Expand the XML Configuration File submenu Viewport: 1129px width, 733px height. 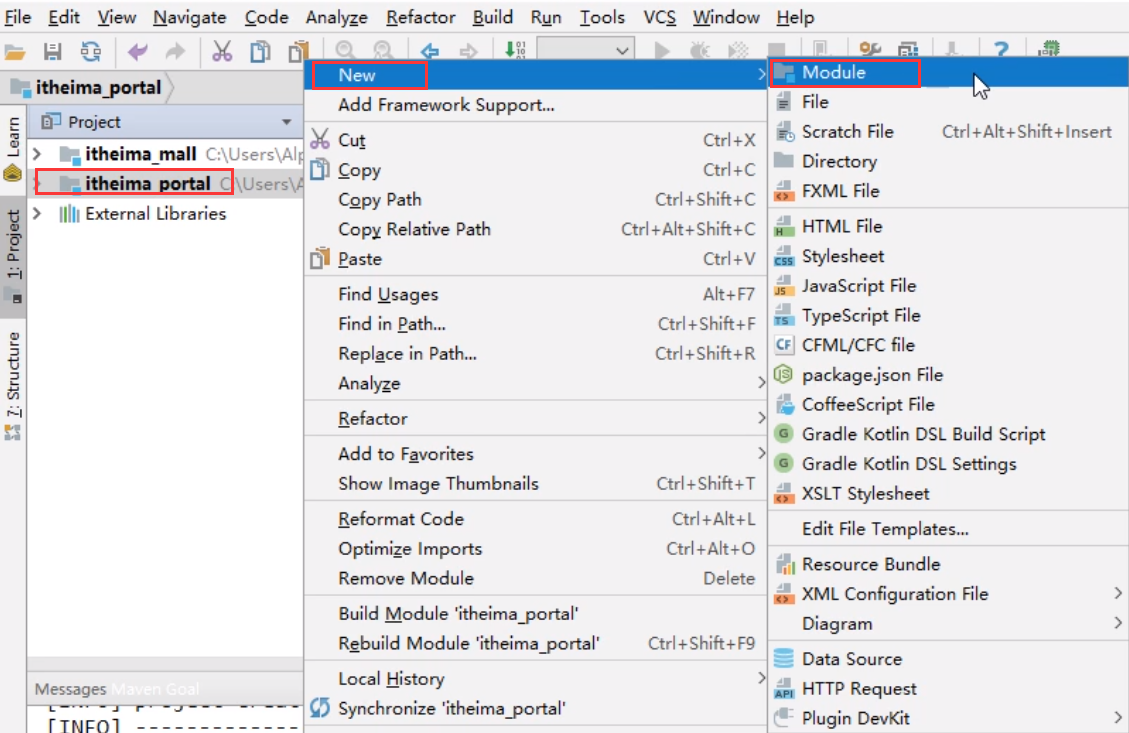click(948, 594)
